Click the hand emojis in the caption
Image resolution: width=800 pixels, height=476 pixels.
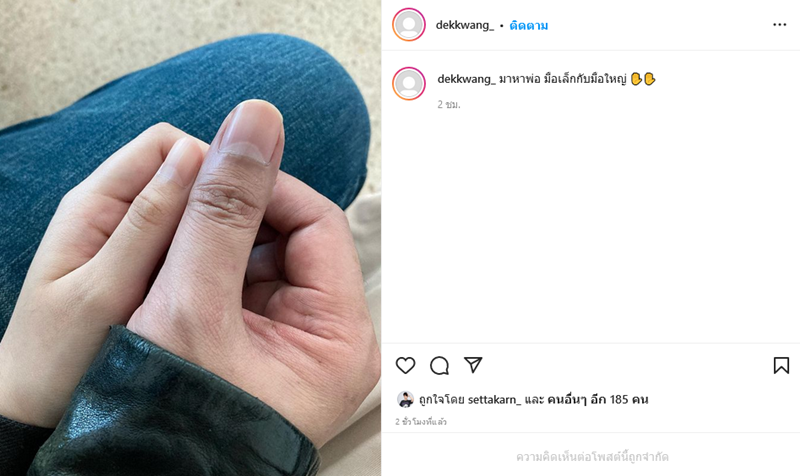point(643,79)
